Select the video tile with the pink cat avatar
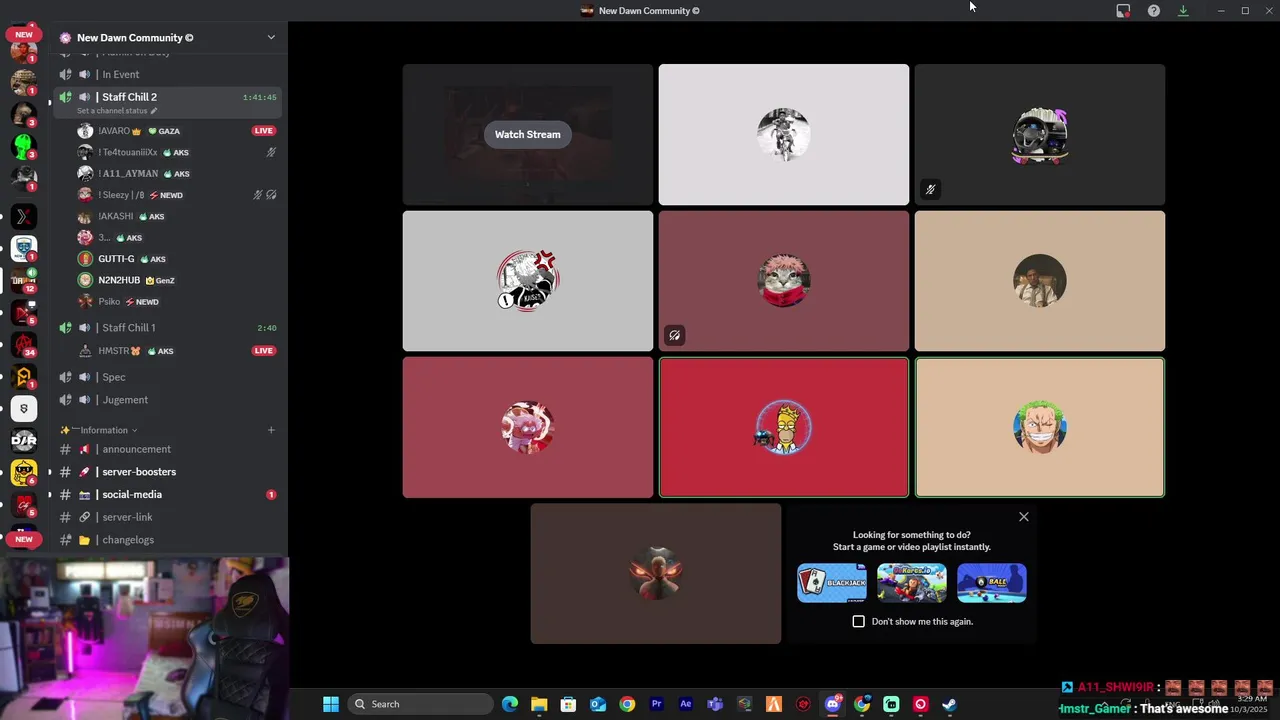This screenshot has width=1280, height=720. click(x=784, y=281)
